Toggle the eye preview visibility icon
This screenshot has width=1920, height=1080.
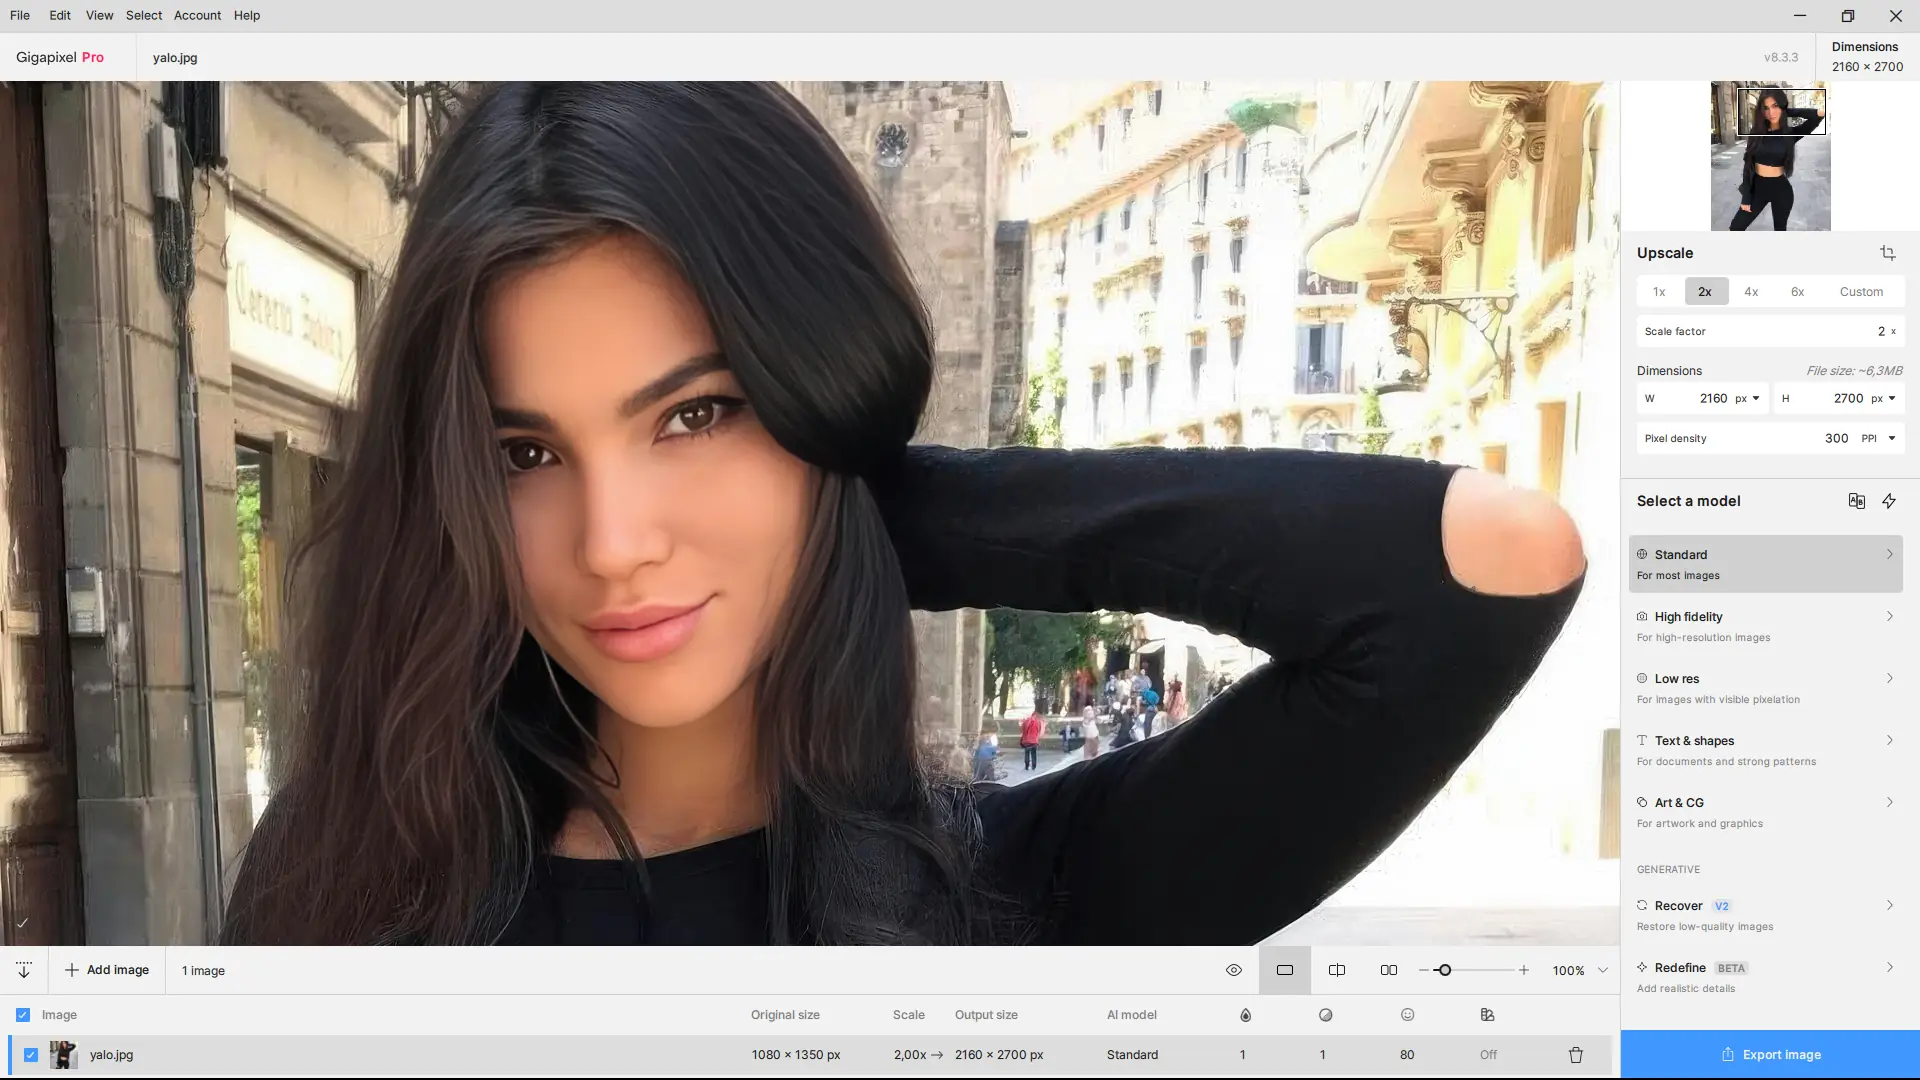coord(1233,970)
